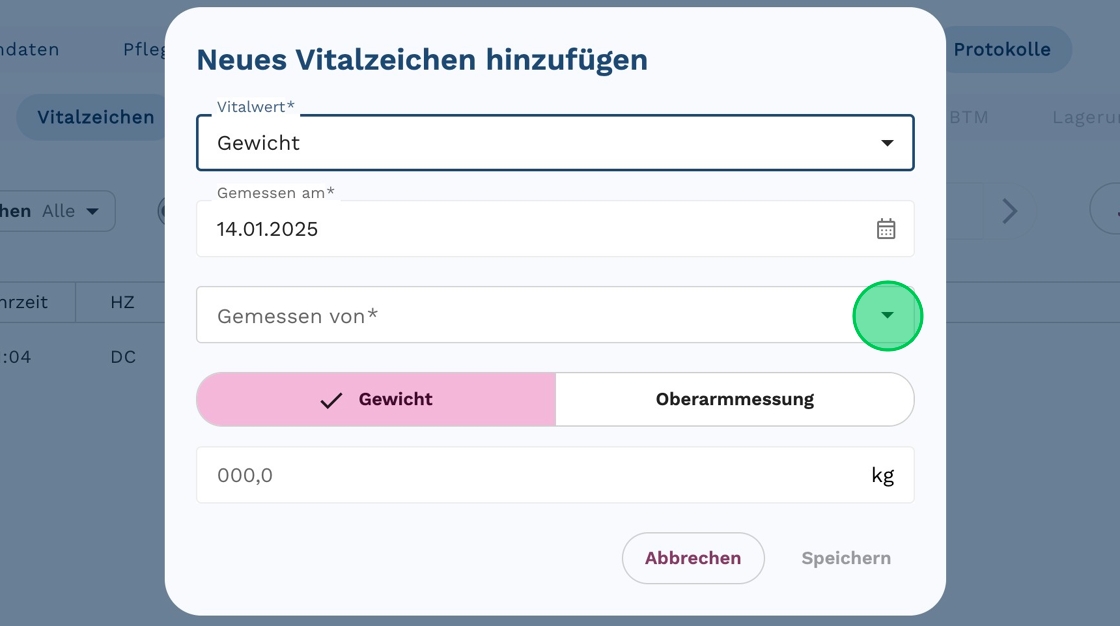Select the DC cell in the table row
Screen dimensions: 1120x626
123,357
